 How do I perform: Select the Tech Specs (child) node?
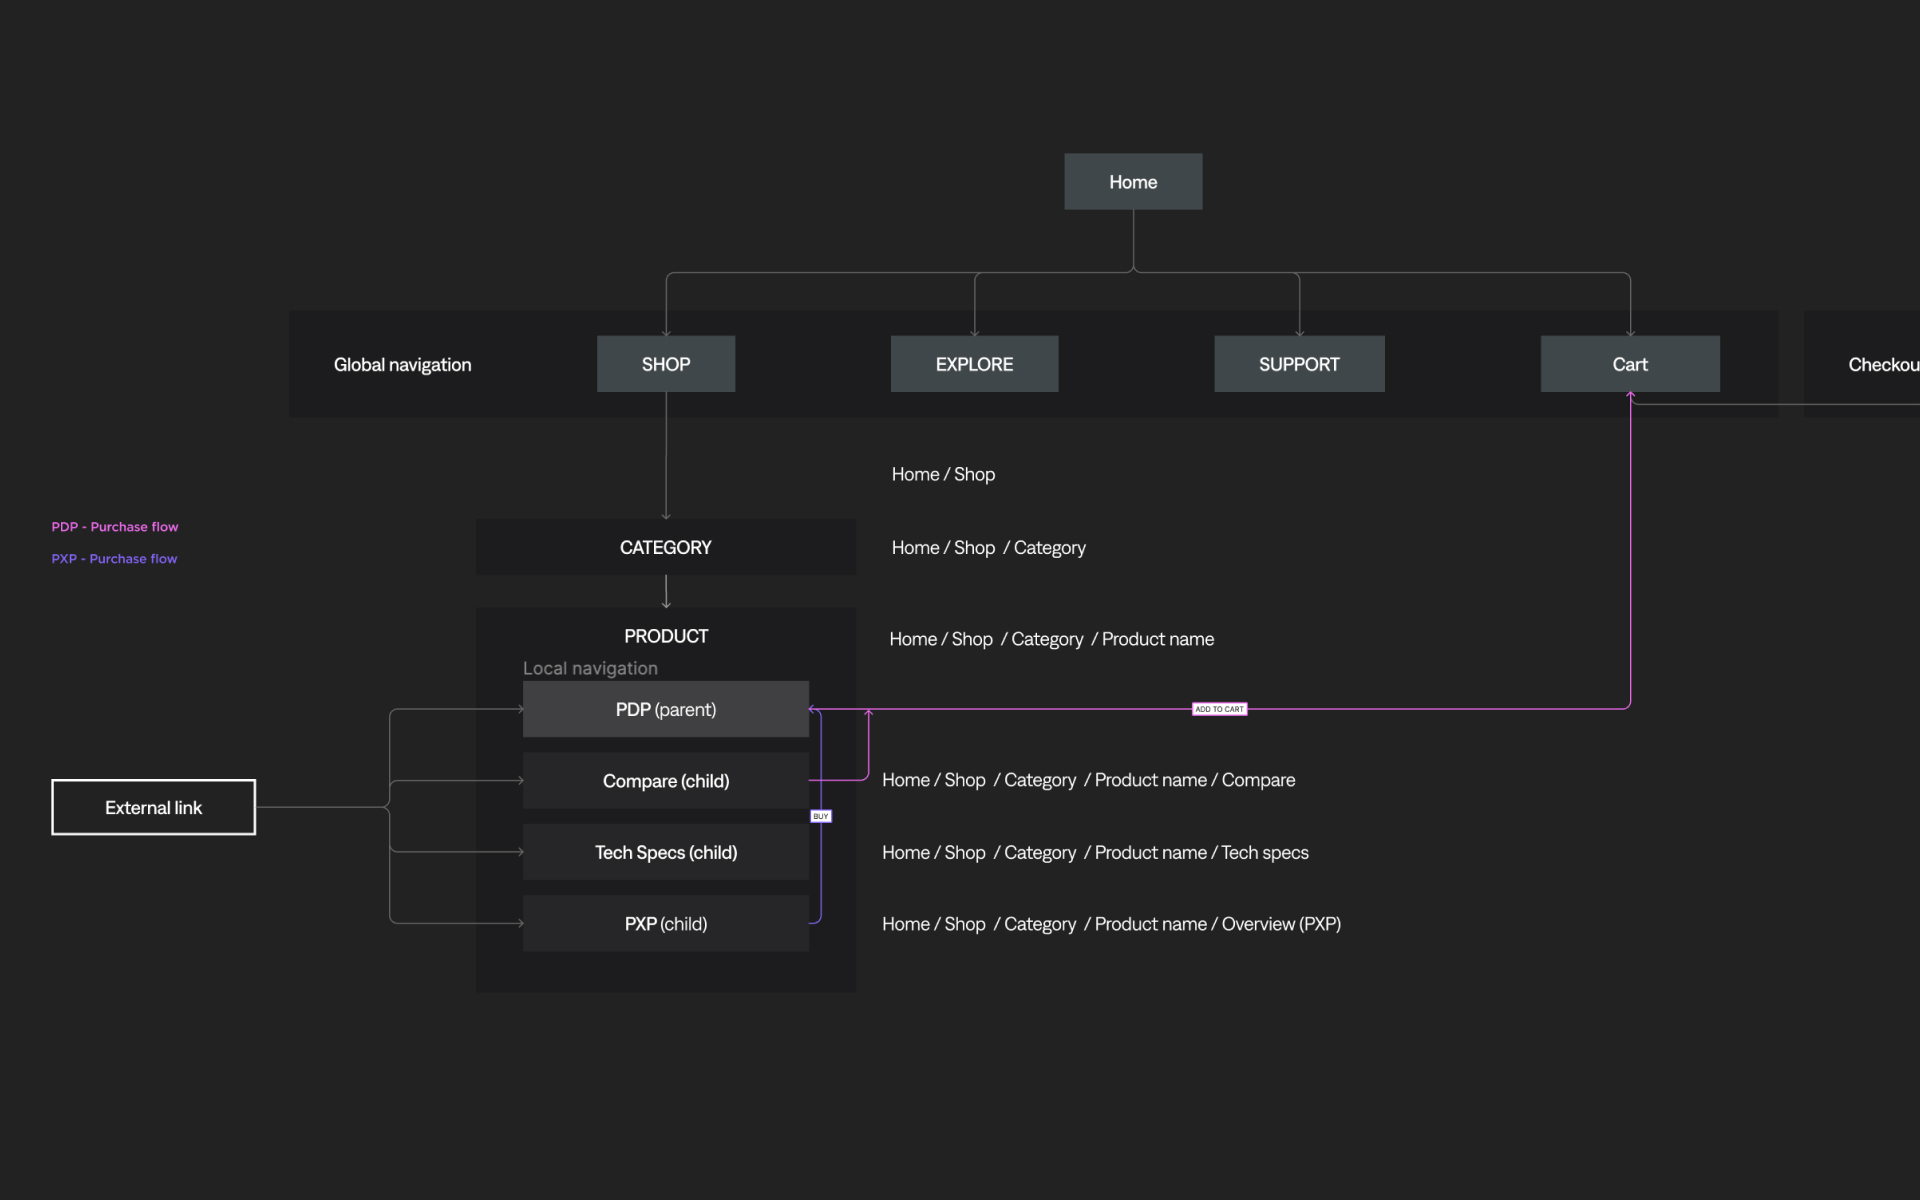point(666,852)
